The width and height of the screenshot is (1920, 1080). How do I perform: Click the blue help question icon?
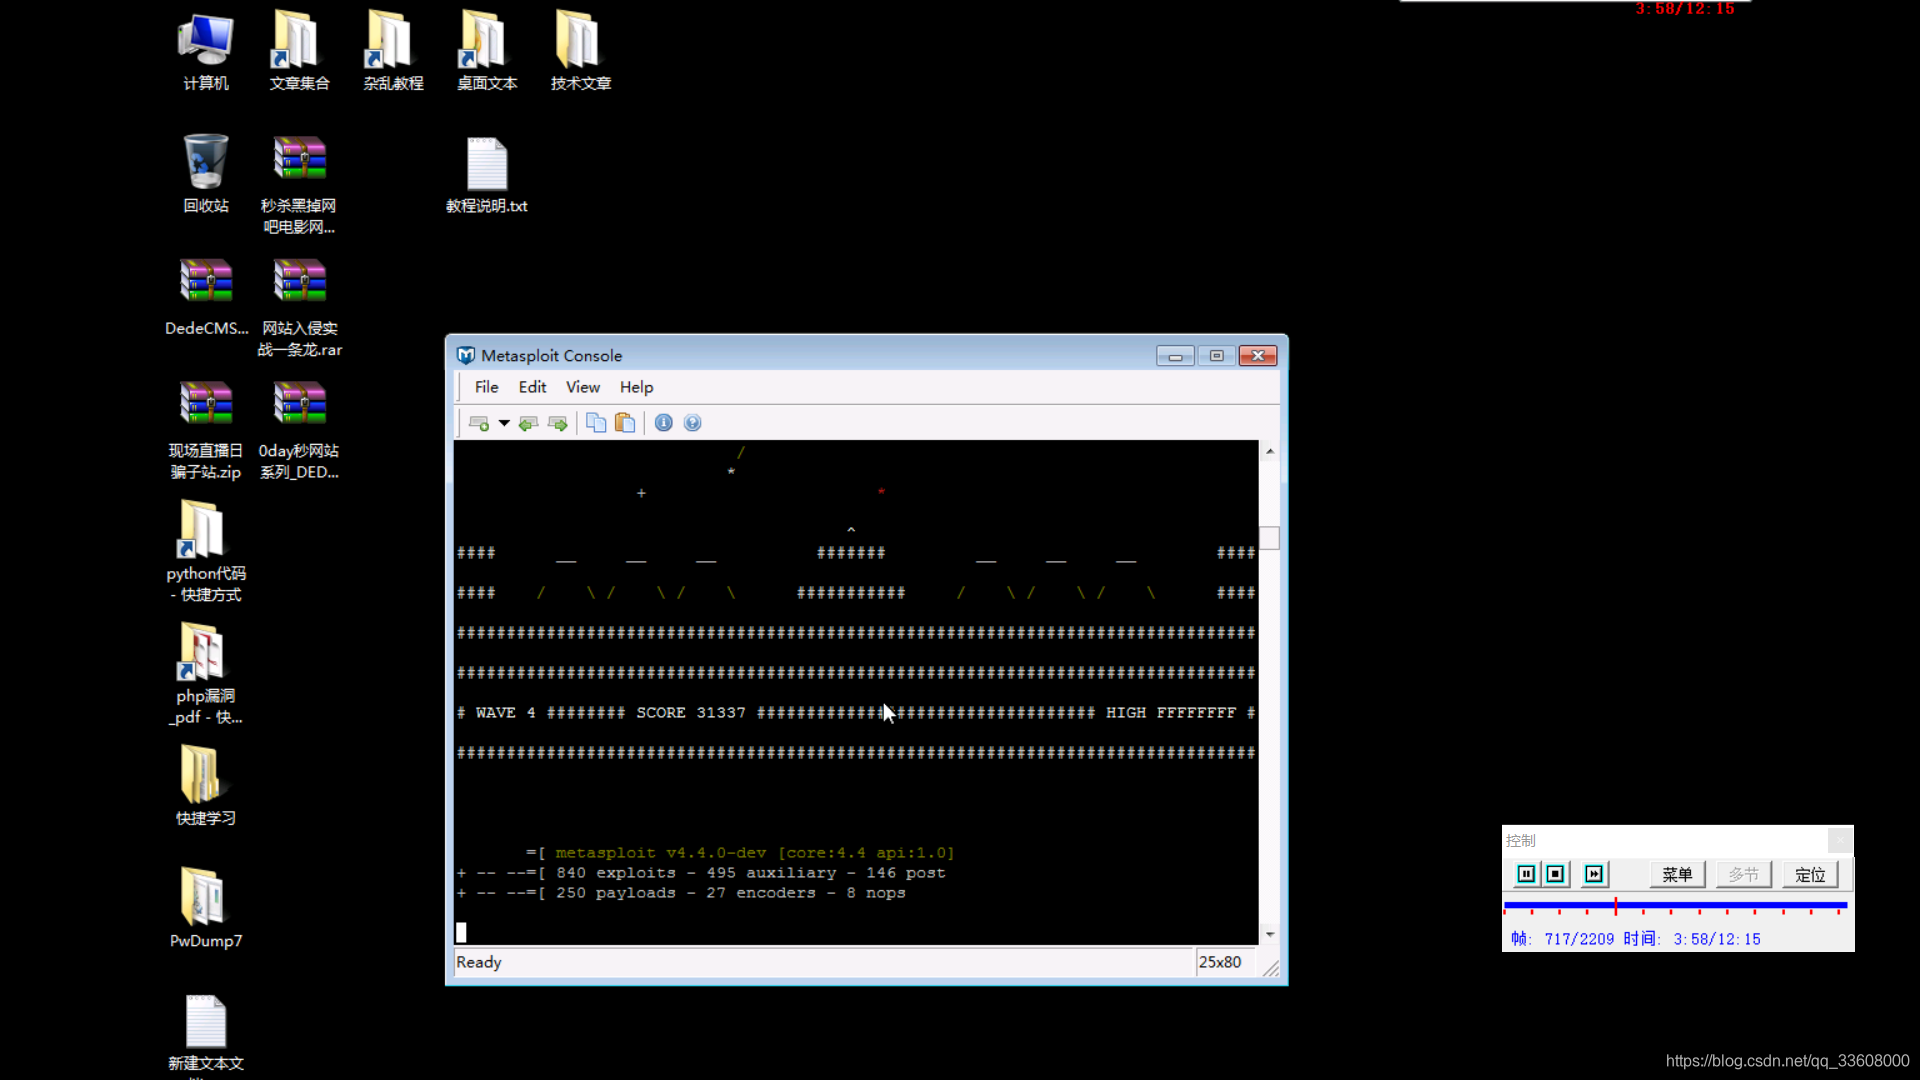pos(692,423)
